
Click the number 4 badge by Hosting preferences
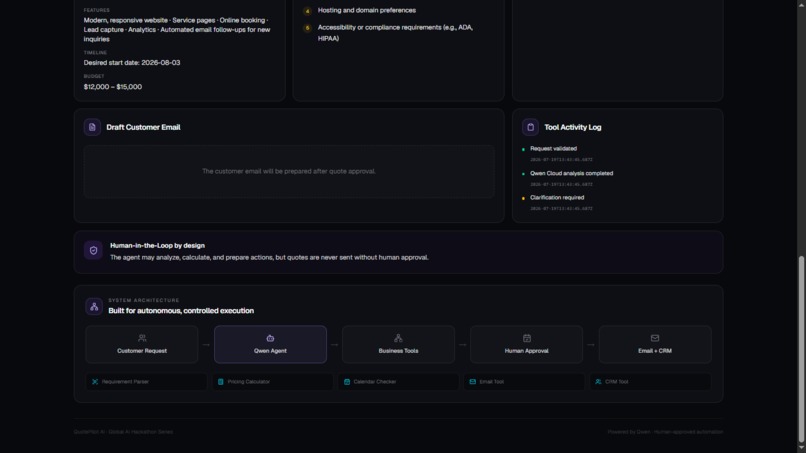(307, 11)
